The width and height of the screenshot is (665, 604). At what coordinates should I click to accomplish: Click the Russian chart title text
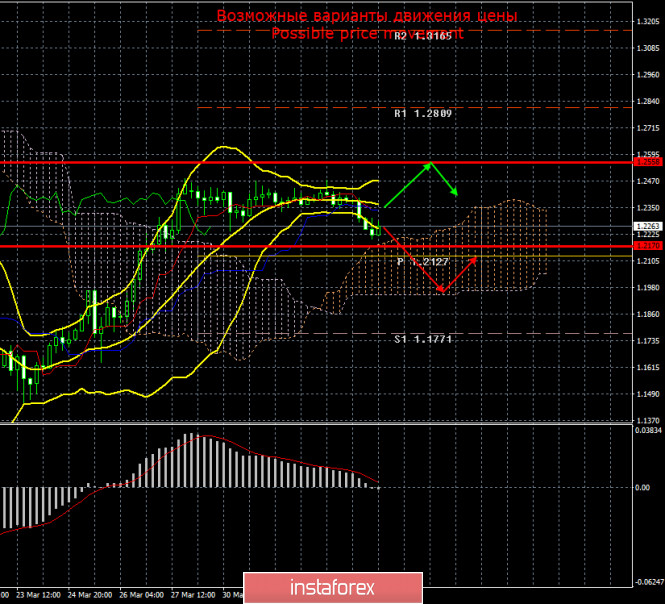[367, 15]
